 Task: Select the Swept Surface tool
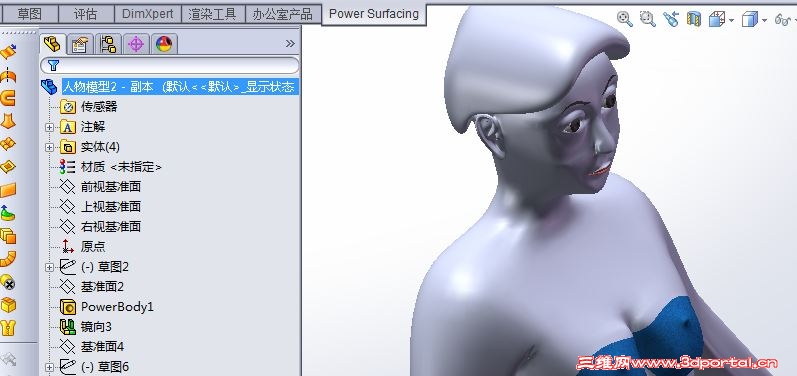8,98
